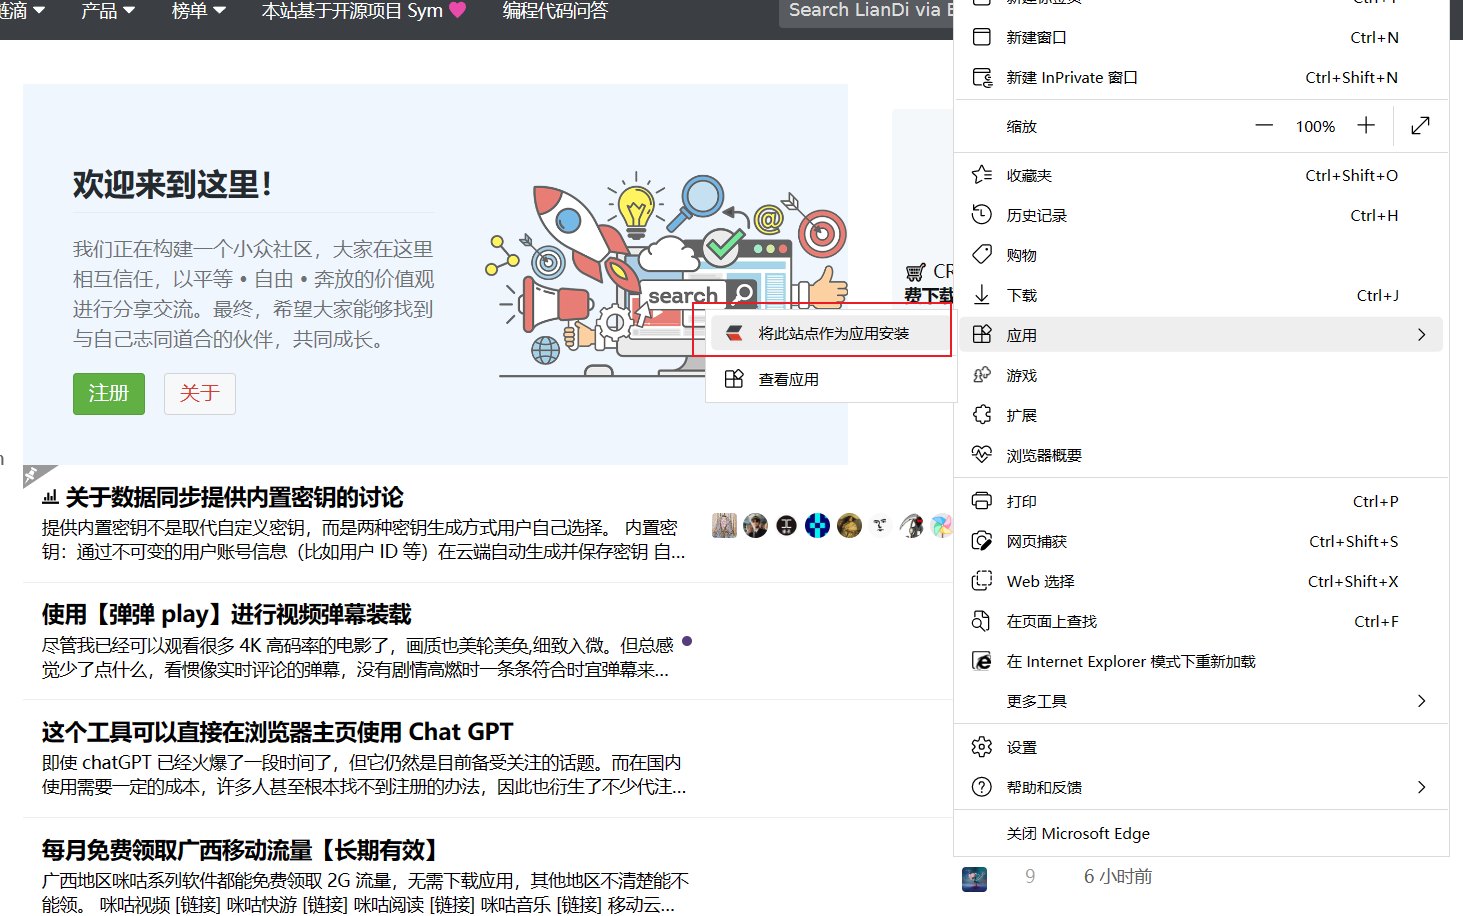Image resolution: width=1463 pixels, height=916 pixels.
Task: Click the 浏览器概要 heart icon
Action: point(981,455)
